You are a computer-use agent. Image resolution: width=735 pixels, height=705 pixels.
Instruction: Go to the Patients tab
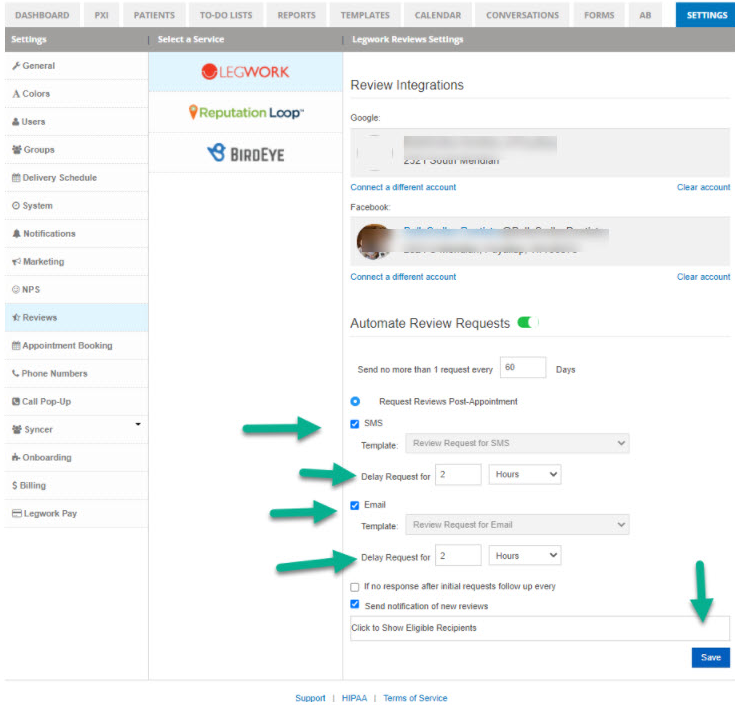point(154,15)
